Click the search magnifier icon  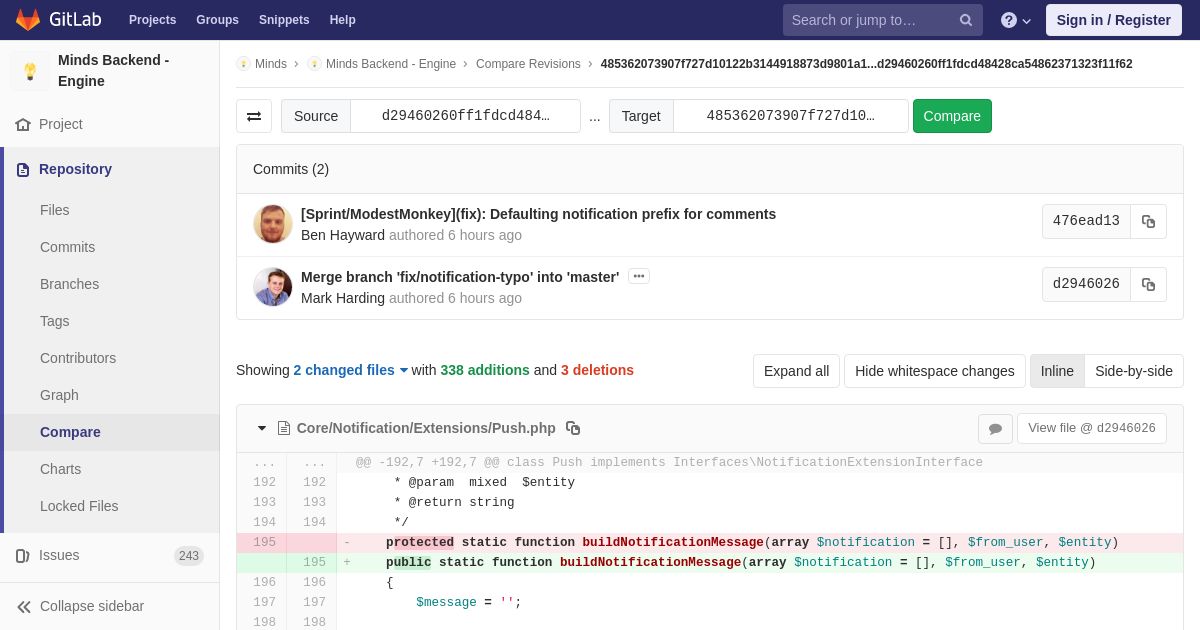tap(965, 20)
